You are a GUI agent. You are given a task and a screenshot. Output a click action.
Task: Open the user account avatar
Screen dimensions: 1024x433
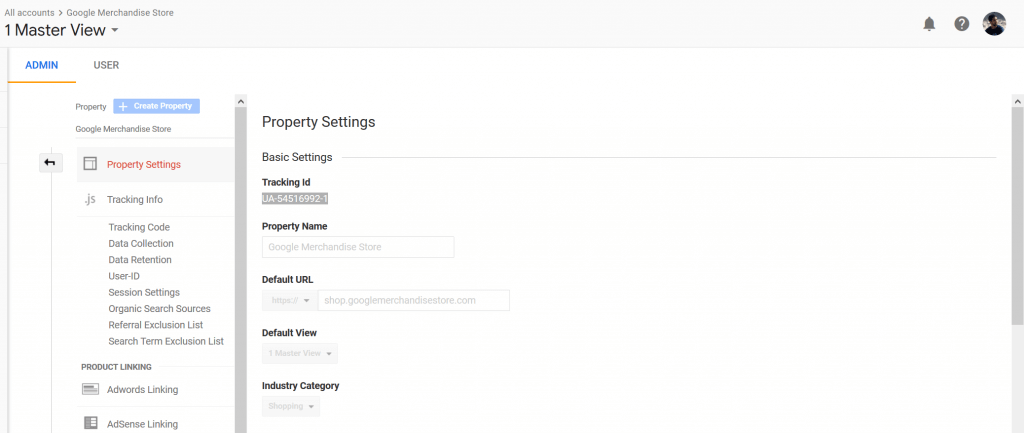coord(994,24)
